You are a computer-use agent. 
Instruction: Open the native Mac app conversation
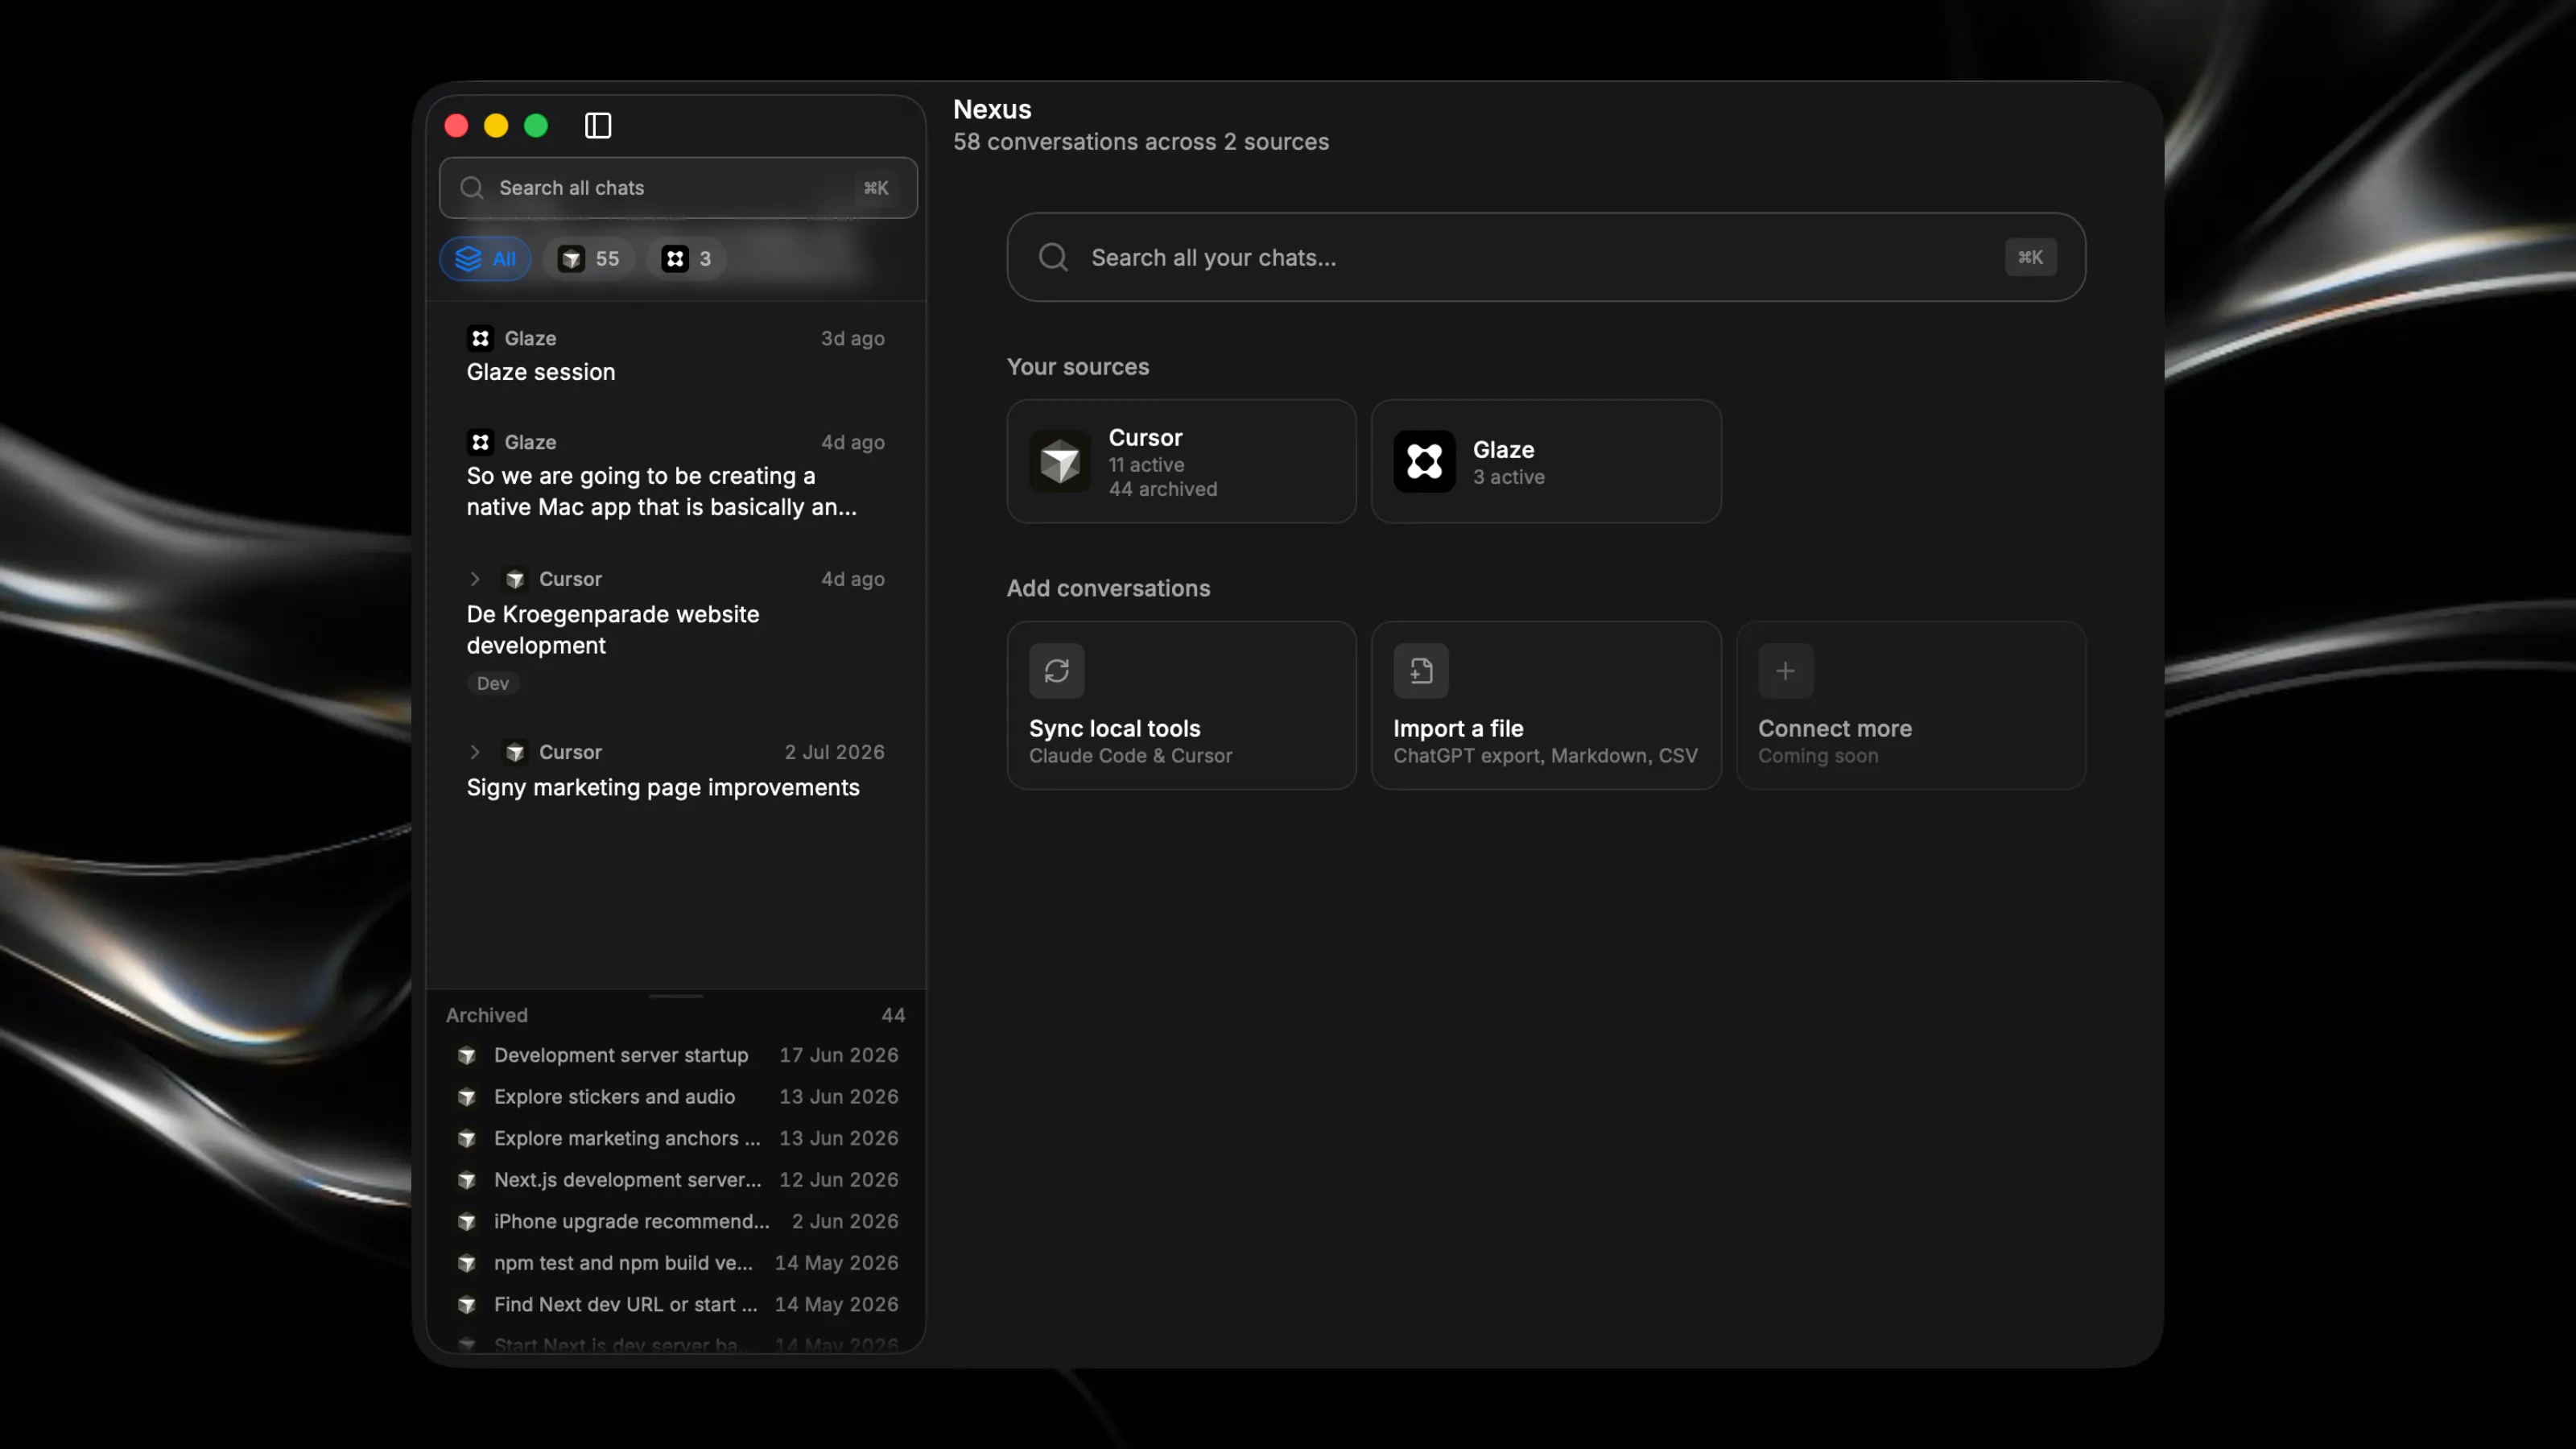(676, 475)
